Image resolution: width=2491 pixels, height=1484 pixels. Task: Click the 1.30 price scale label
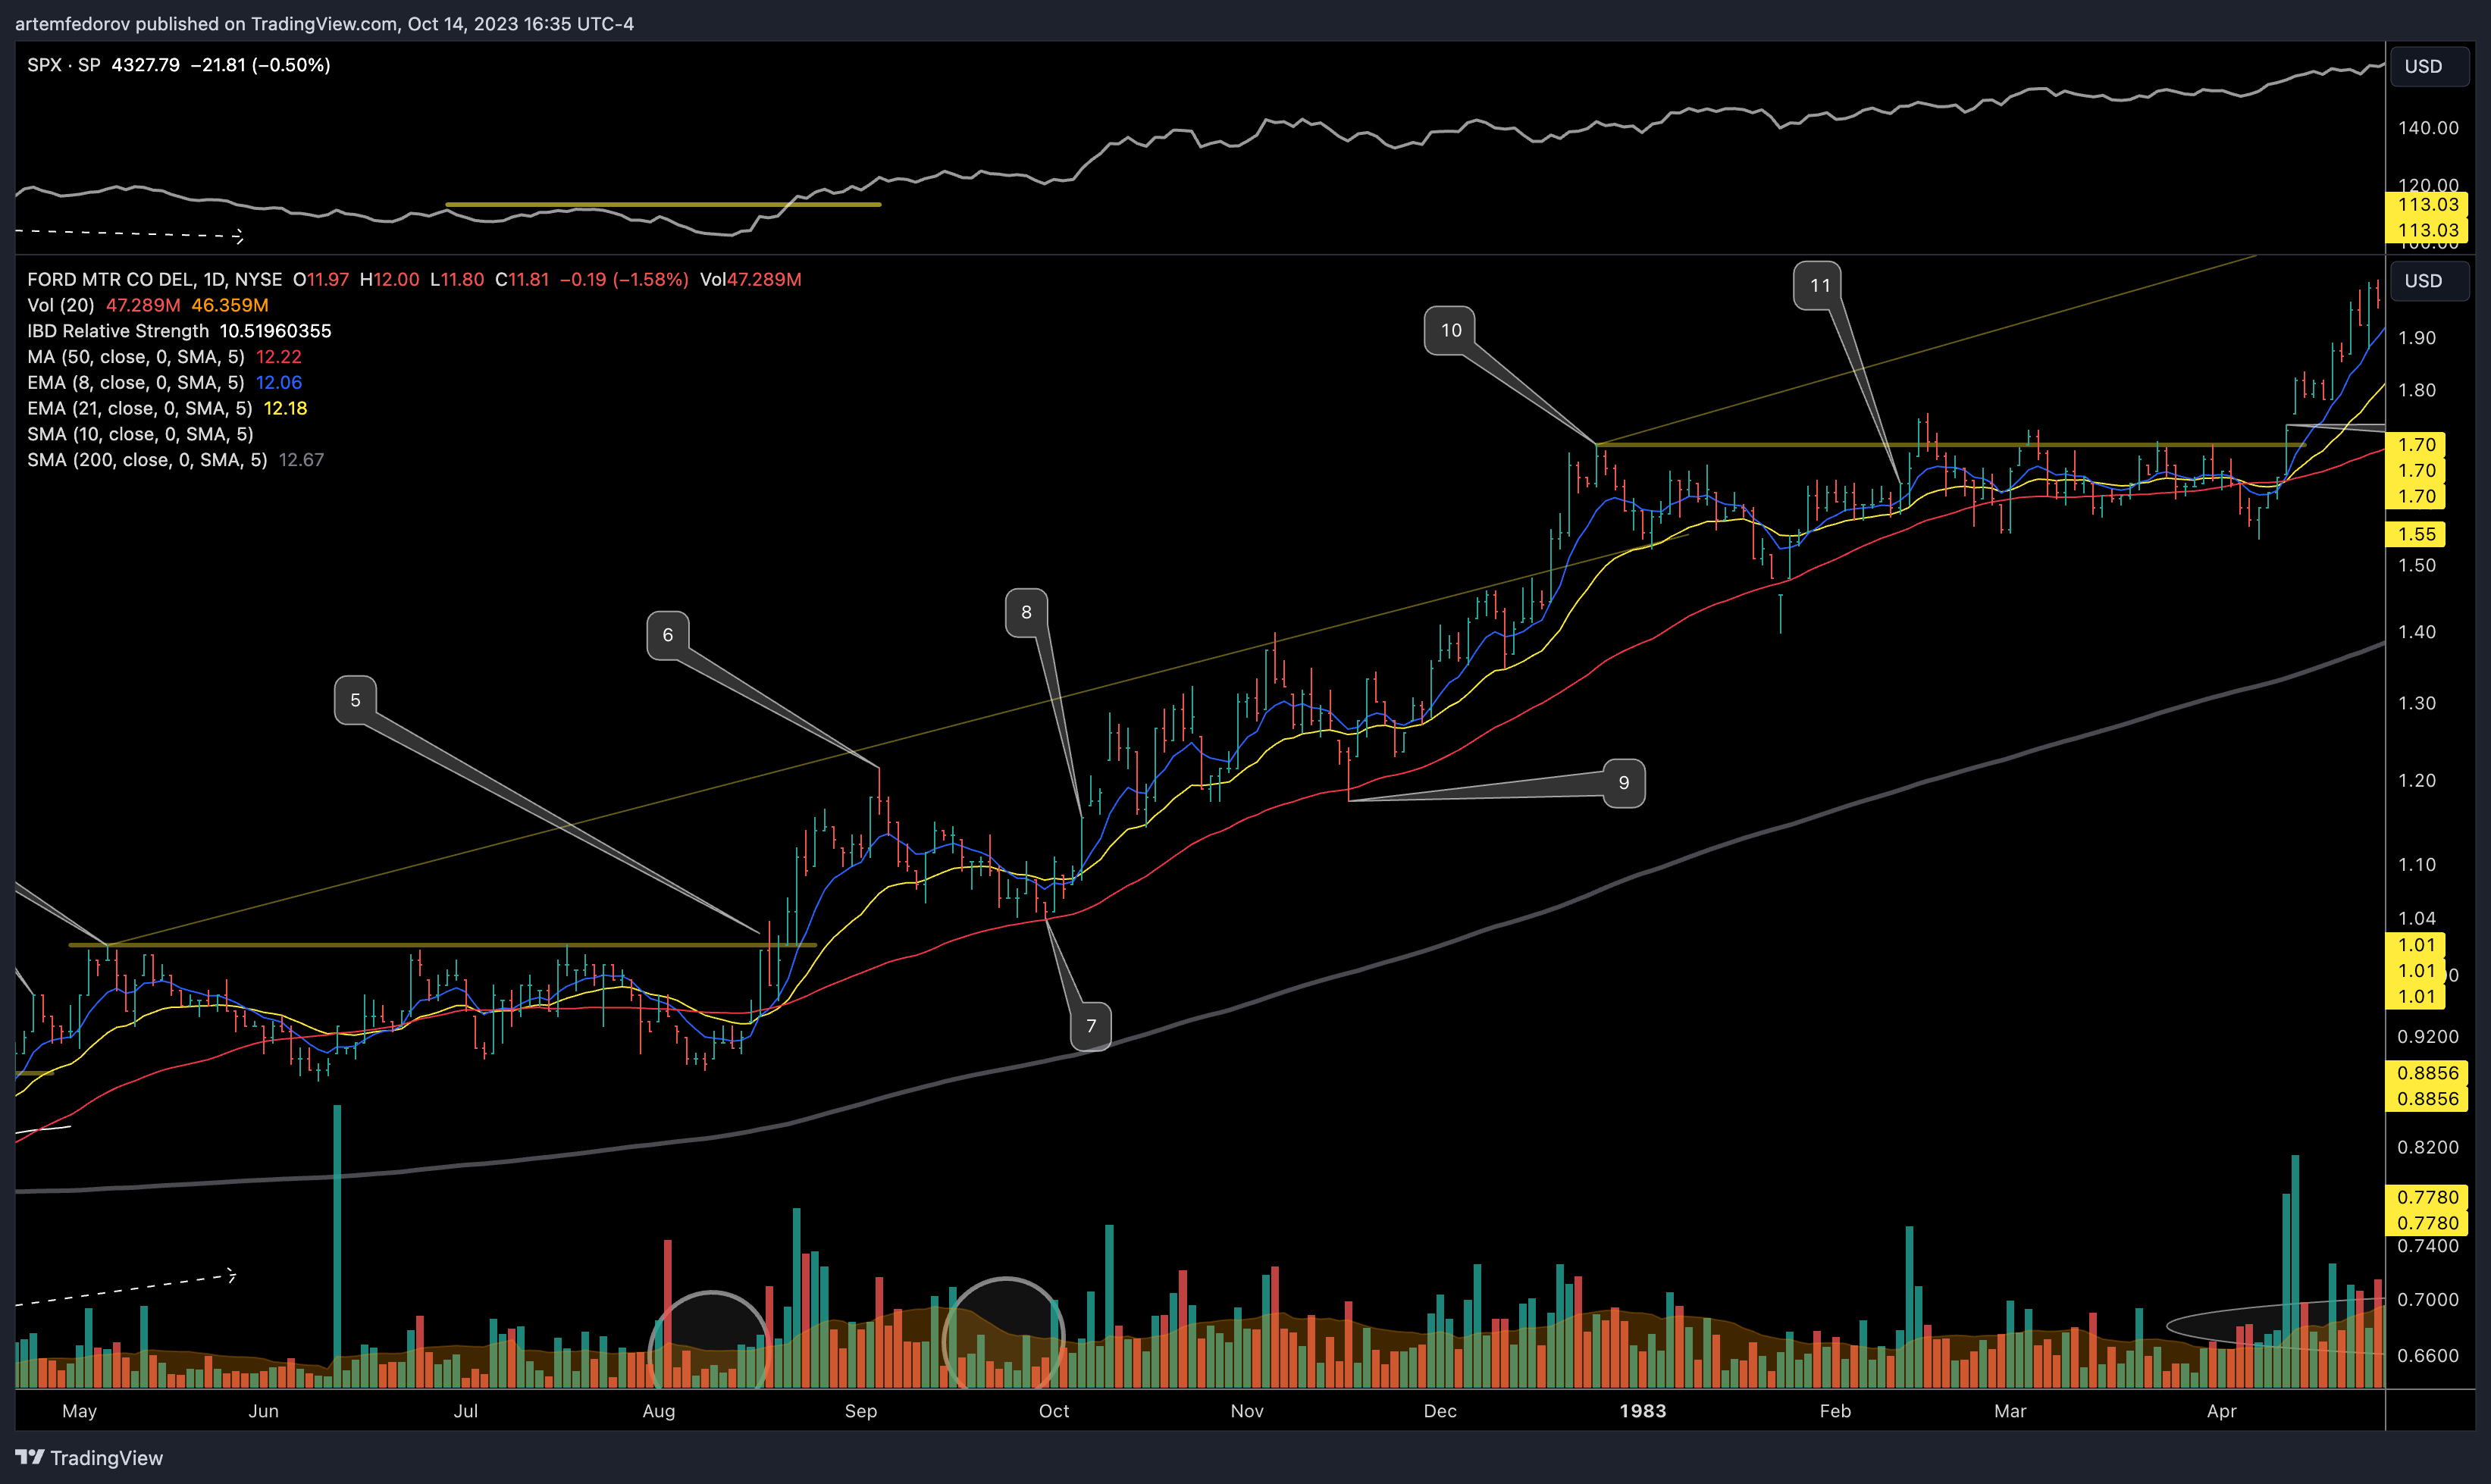[x=2417, y=703]
